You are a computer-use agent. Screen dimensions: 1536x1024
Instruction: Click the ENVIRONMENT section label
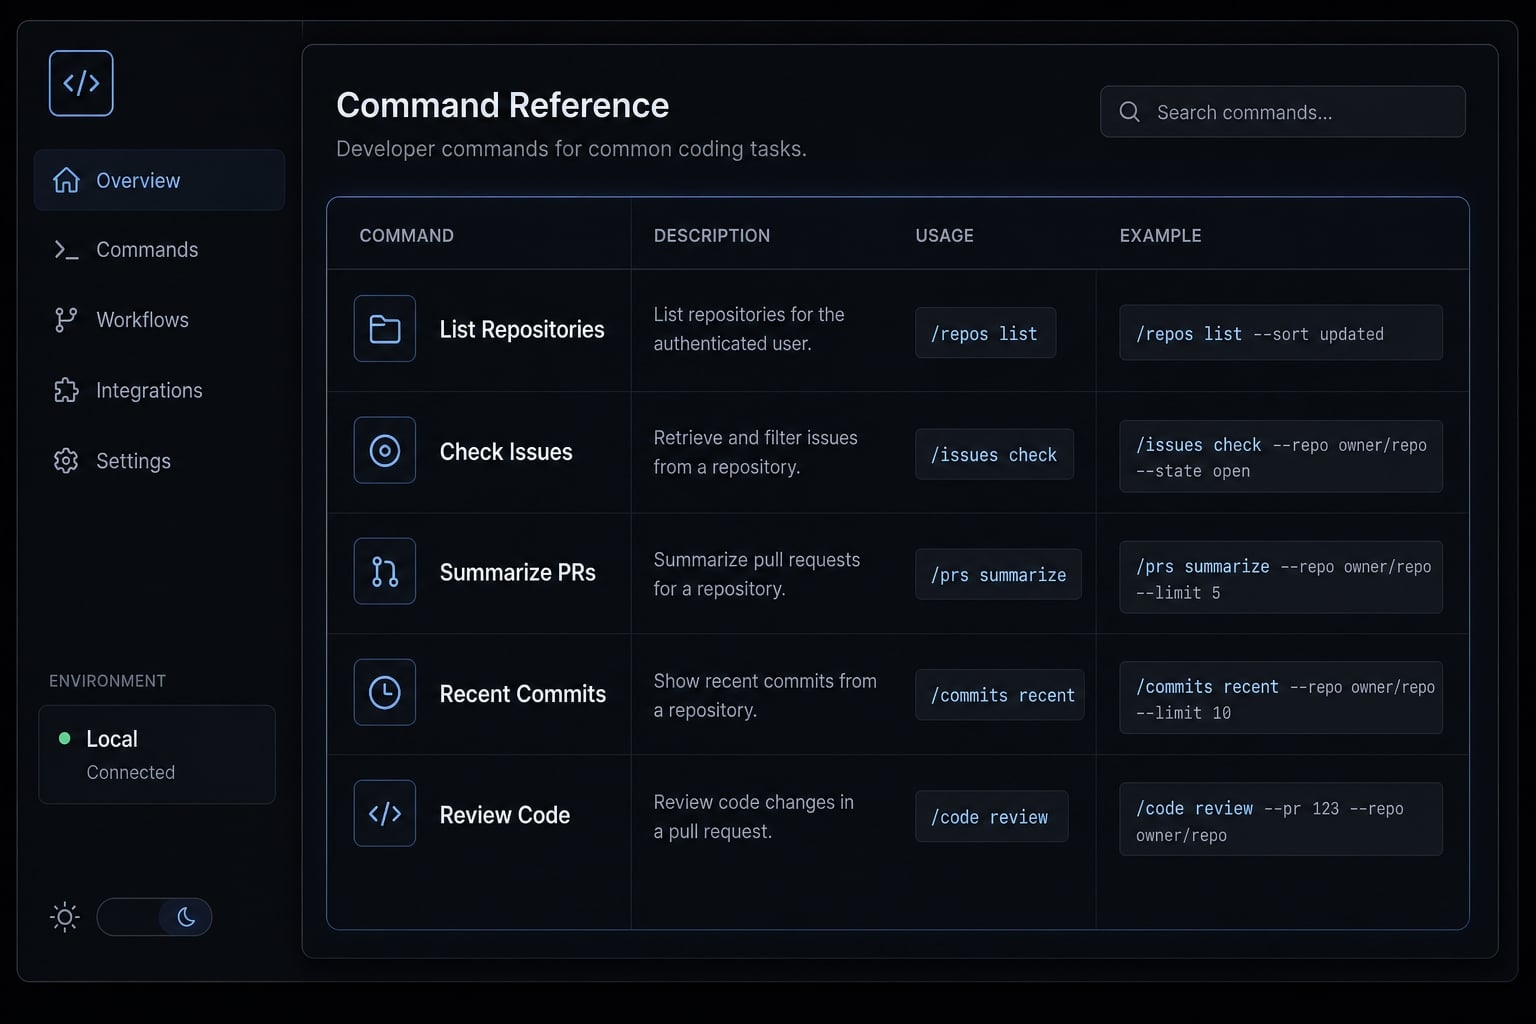point(107,680)
